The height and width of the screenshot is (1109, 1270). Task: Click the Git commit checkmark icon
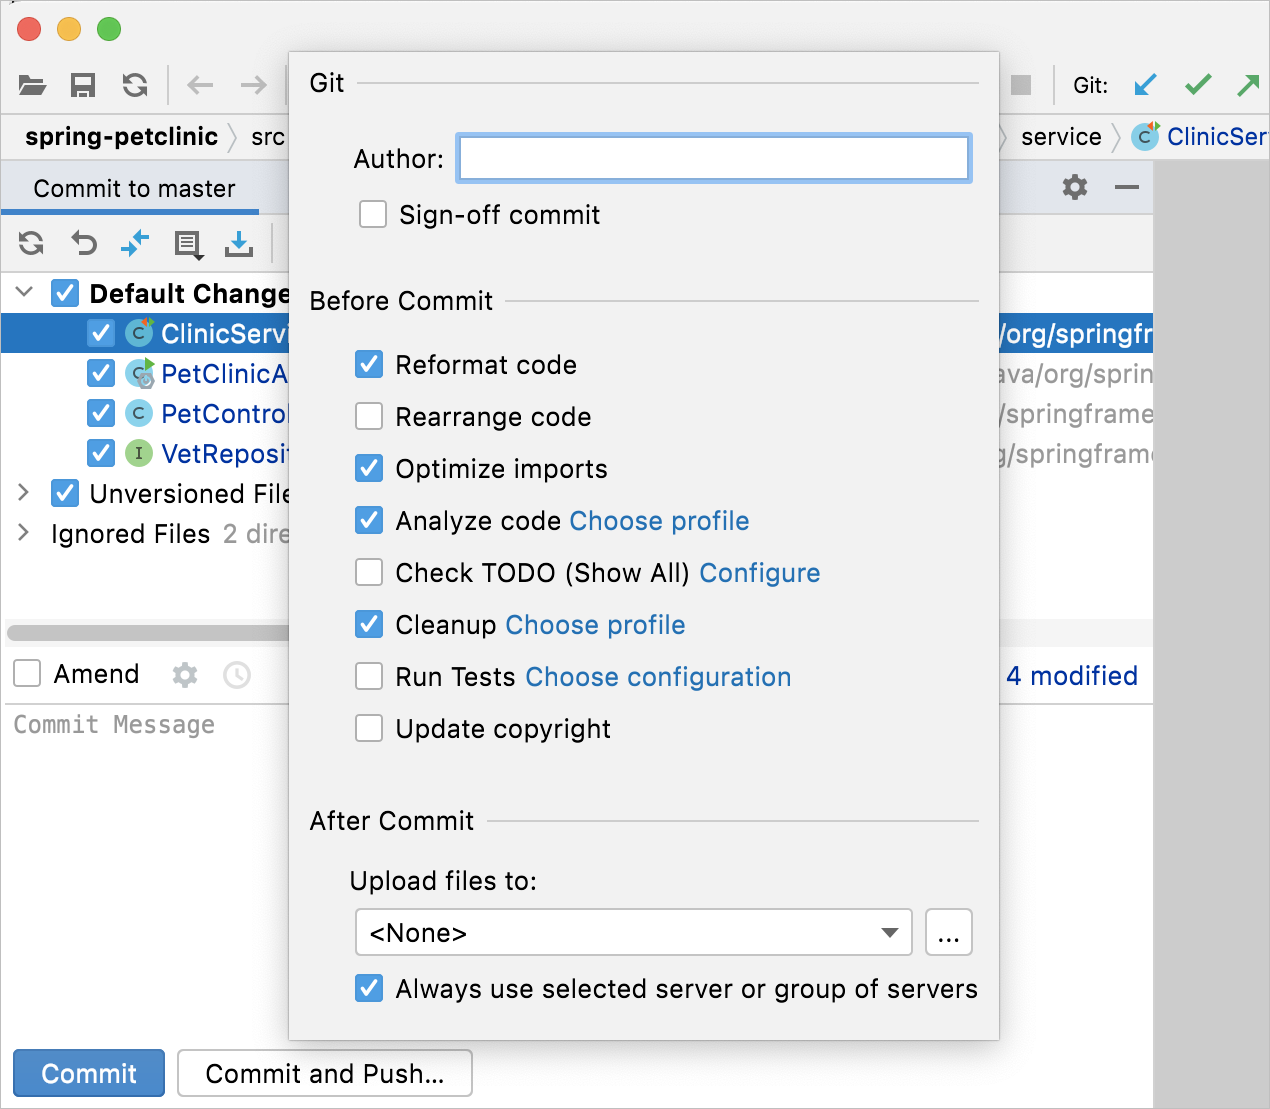point(1198,85)
